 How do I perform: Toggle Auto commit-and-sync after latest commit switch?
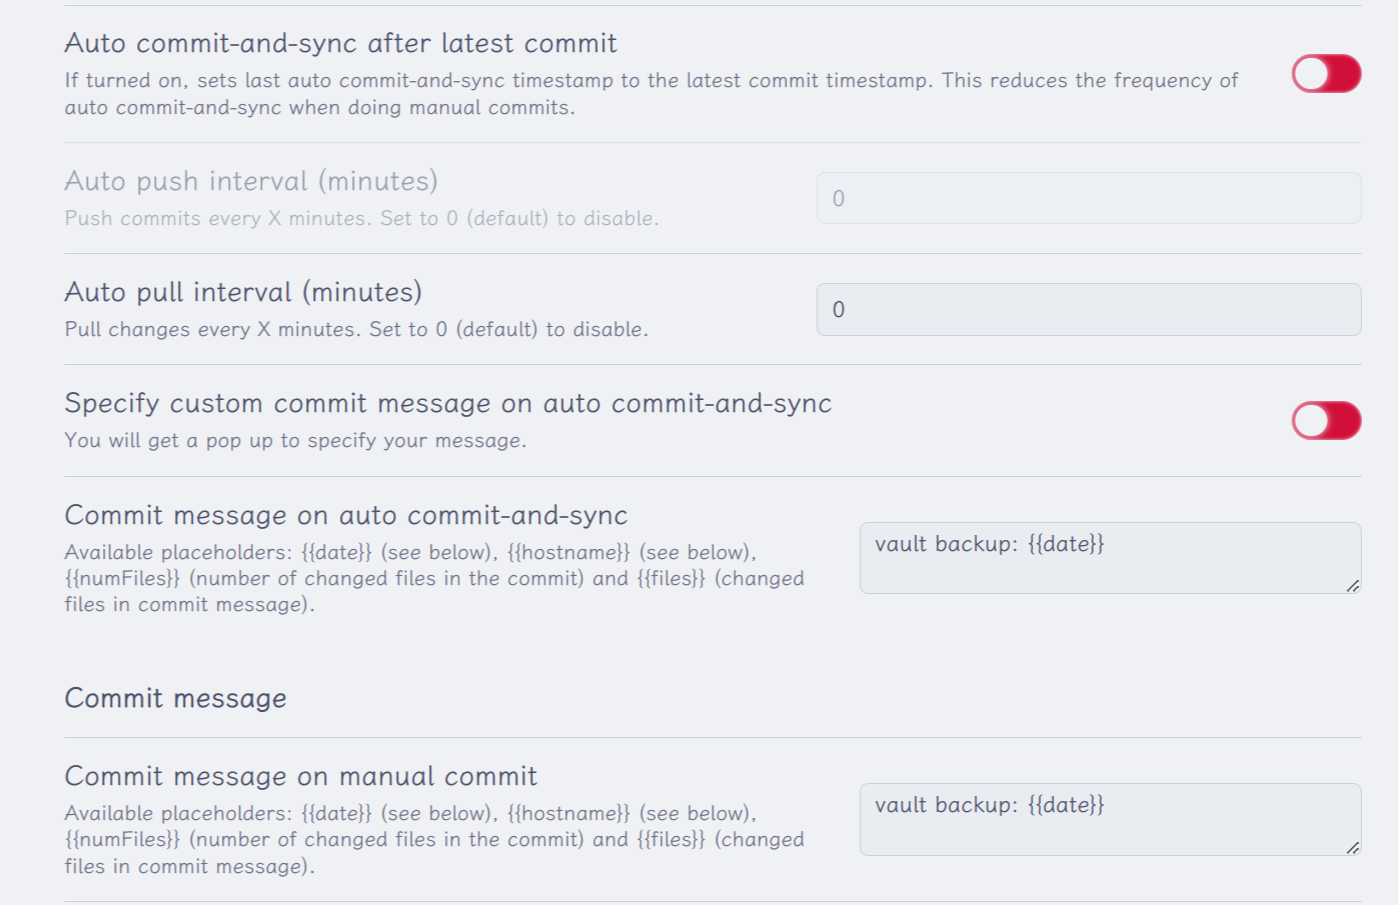pos(1326,74)
